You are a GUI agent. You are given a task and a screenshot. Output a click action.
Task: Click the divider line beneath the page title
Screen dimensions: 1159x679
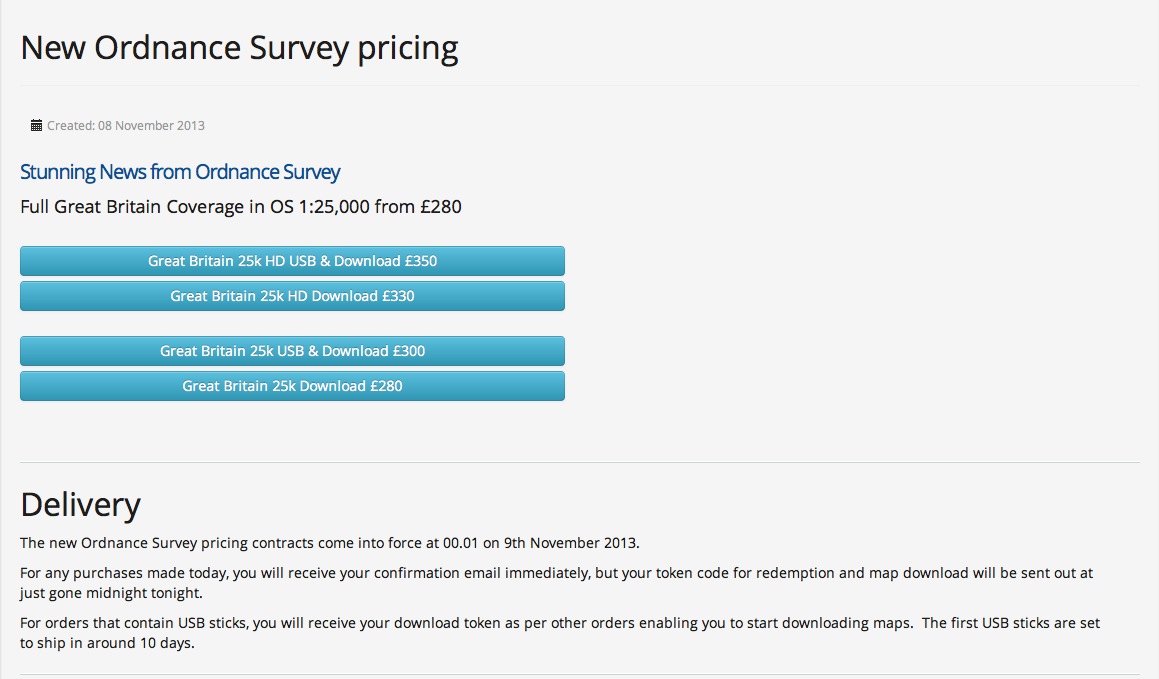579,86
